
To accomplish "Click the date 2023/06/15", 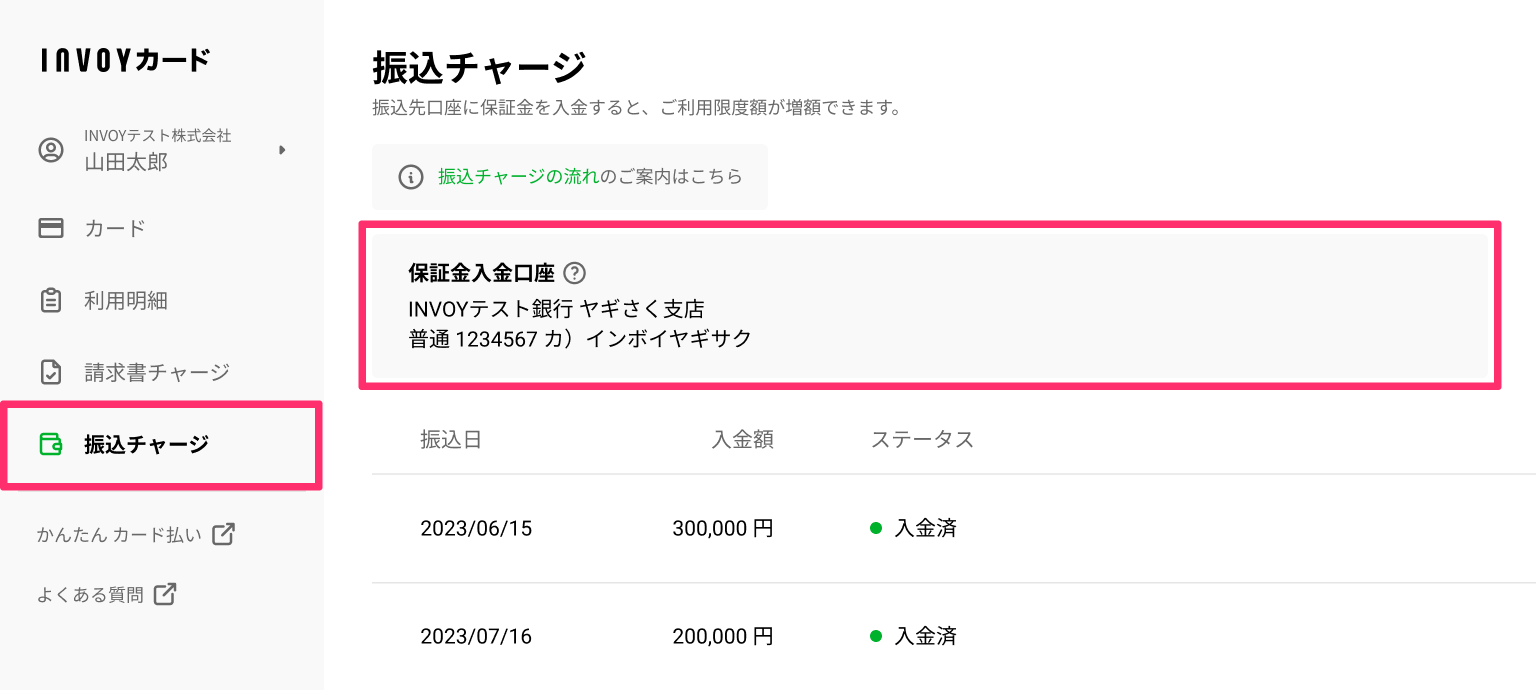I will coord(476,528).
